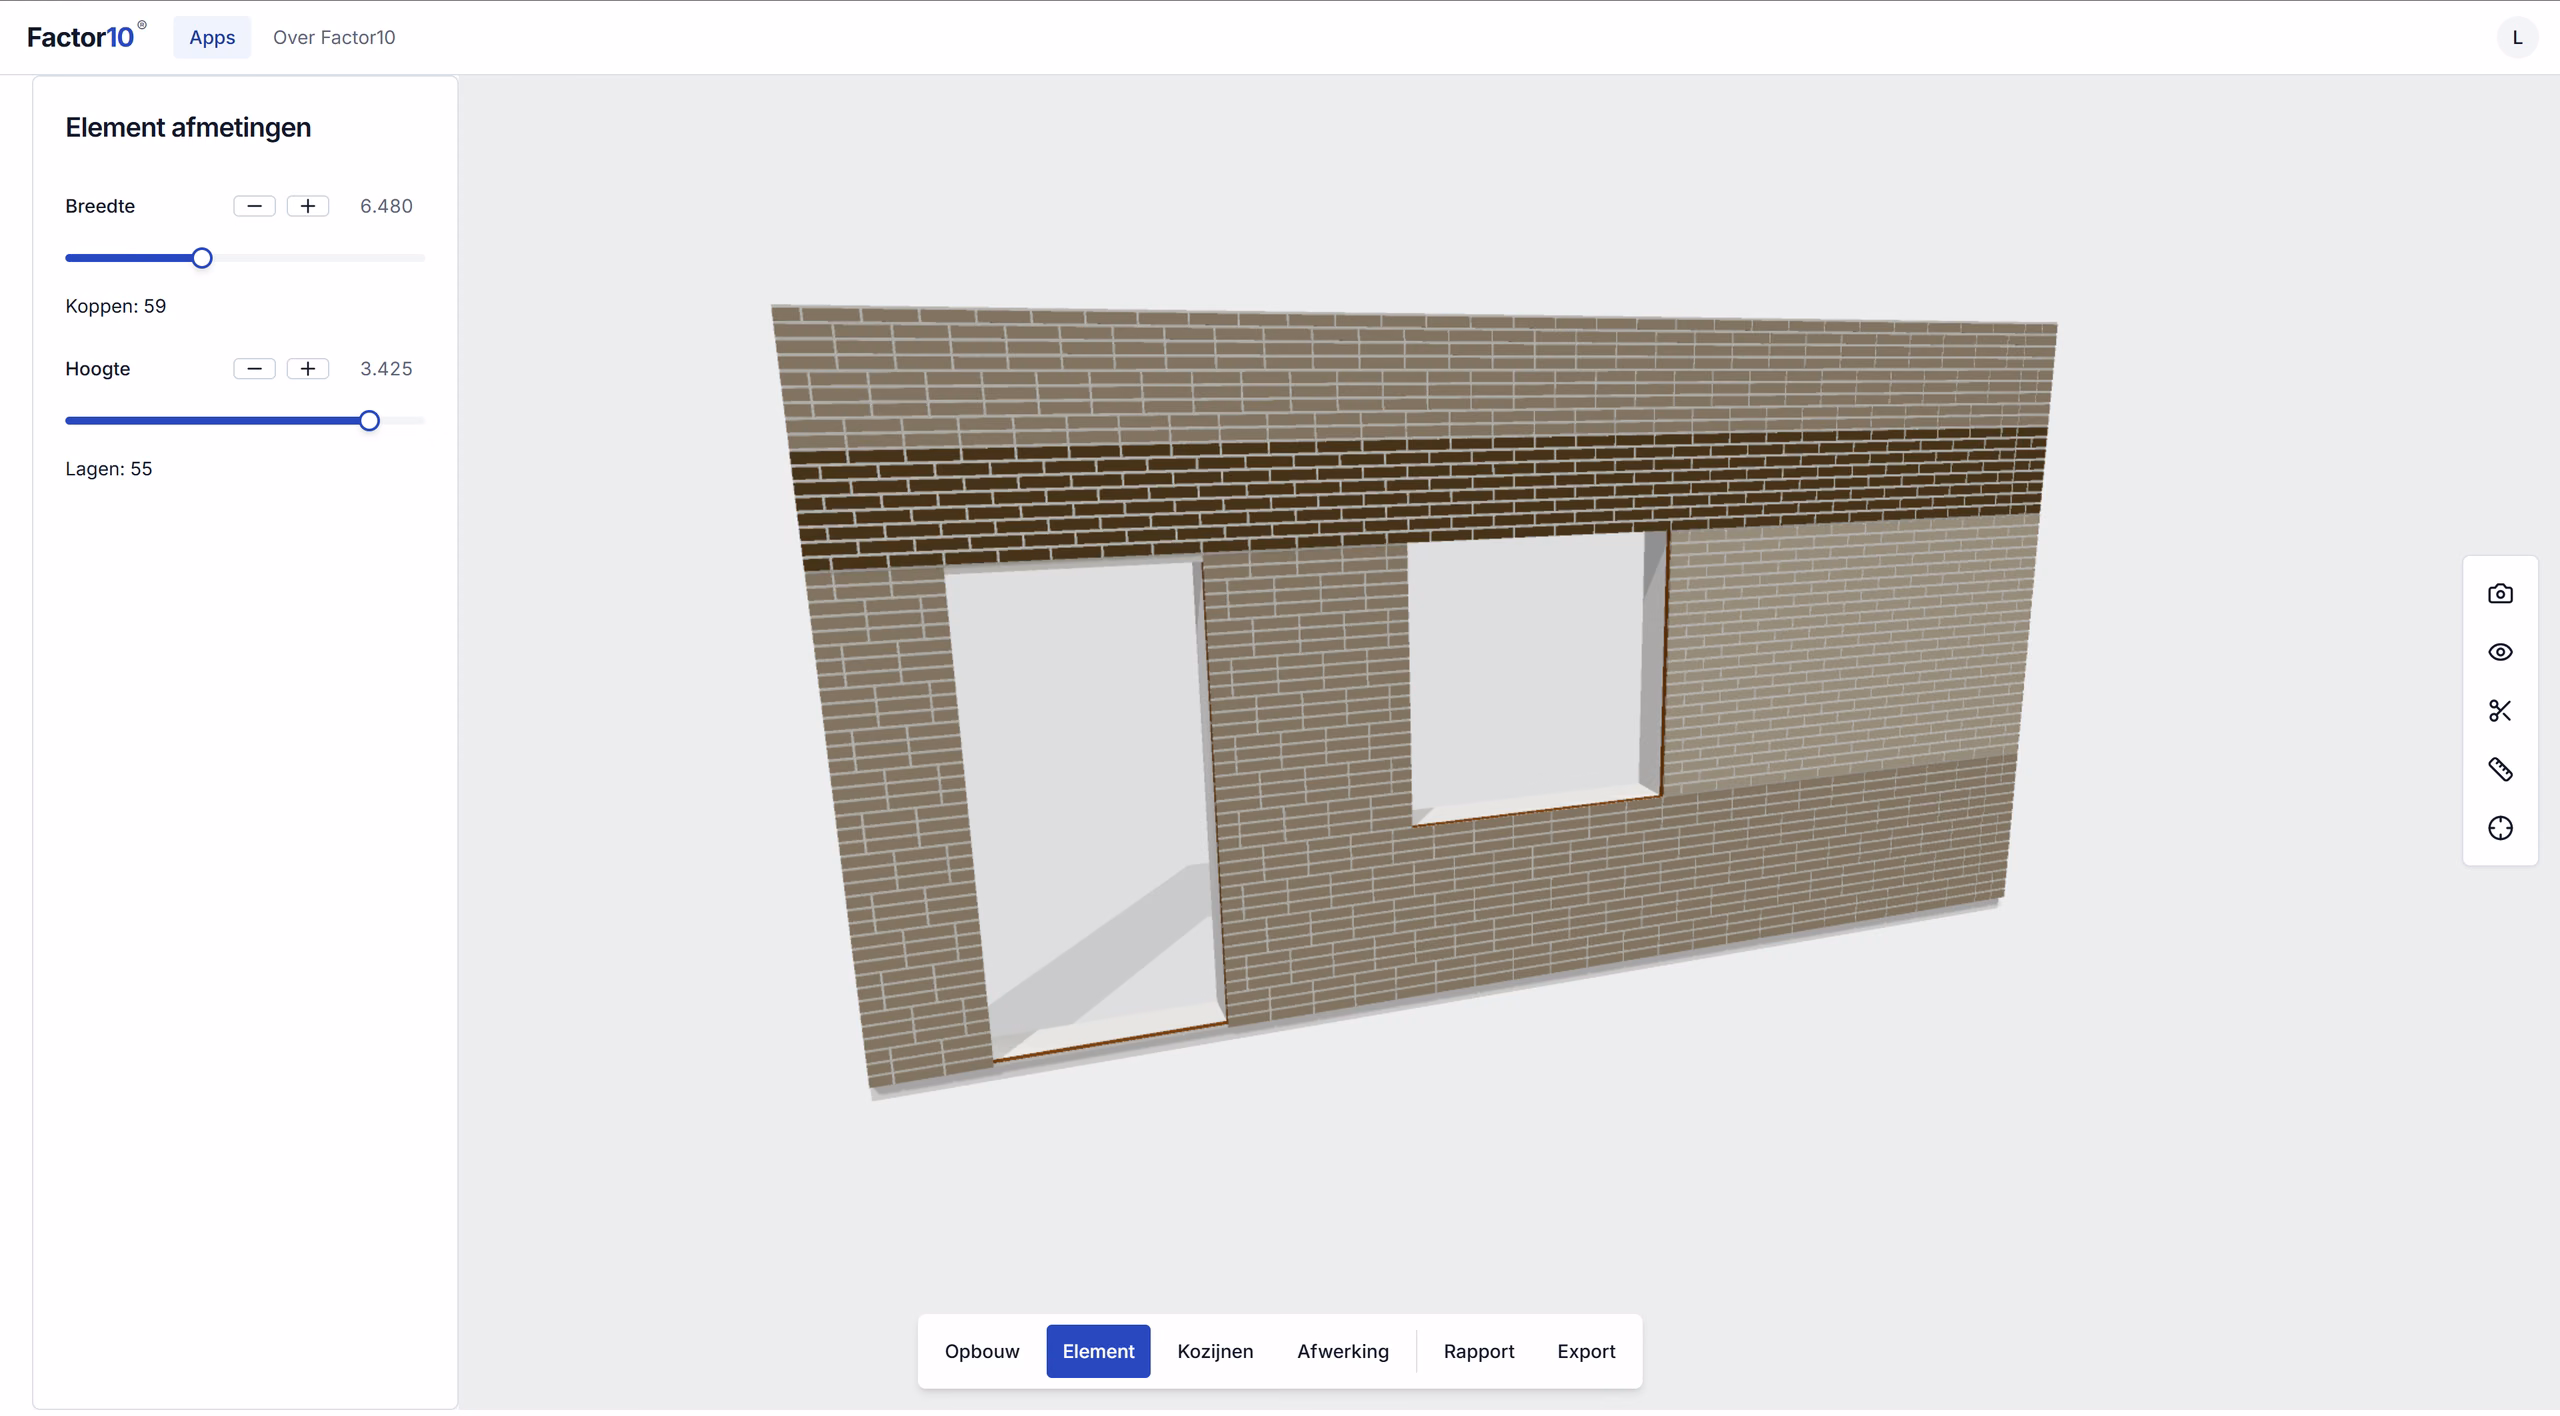This screenshot has width=2560, height=1416.
Task: Open the Rapport view
Action: click(1479, 1351)
